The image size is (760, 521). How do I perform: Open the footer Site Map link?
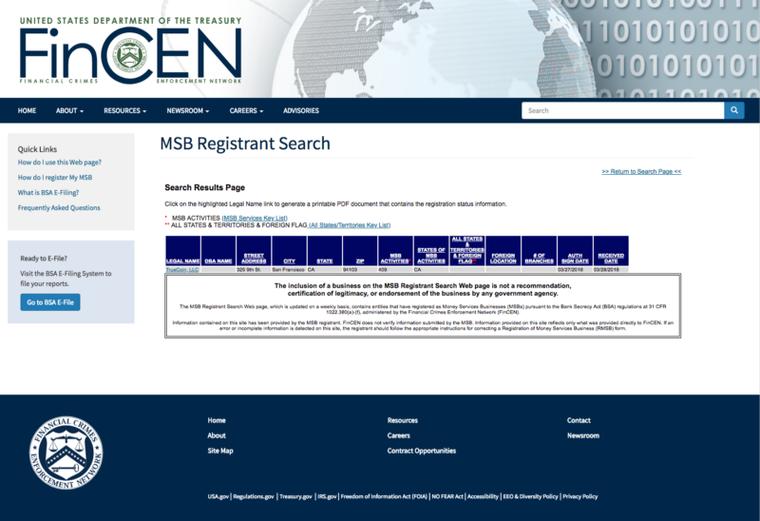click(221, 450)
